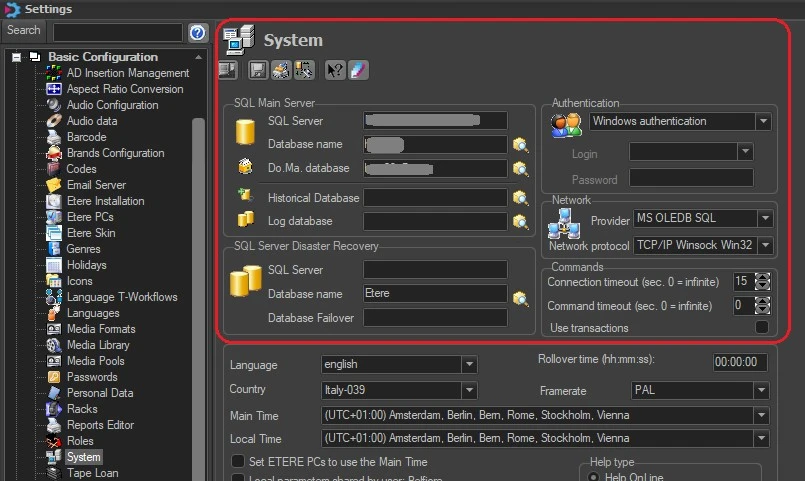Select the Help OnLine radio button

coord(591,477)
